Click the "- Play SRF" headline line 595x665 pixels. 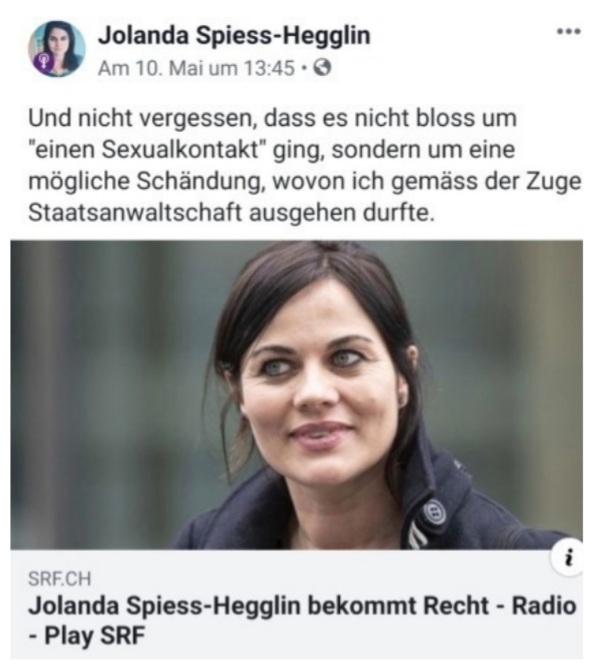tap(87, 636)
